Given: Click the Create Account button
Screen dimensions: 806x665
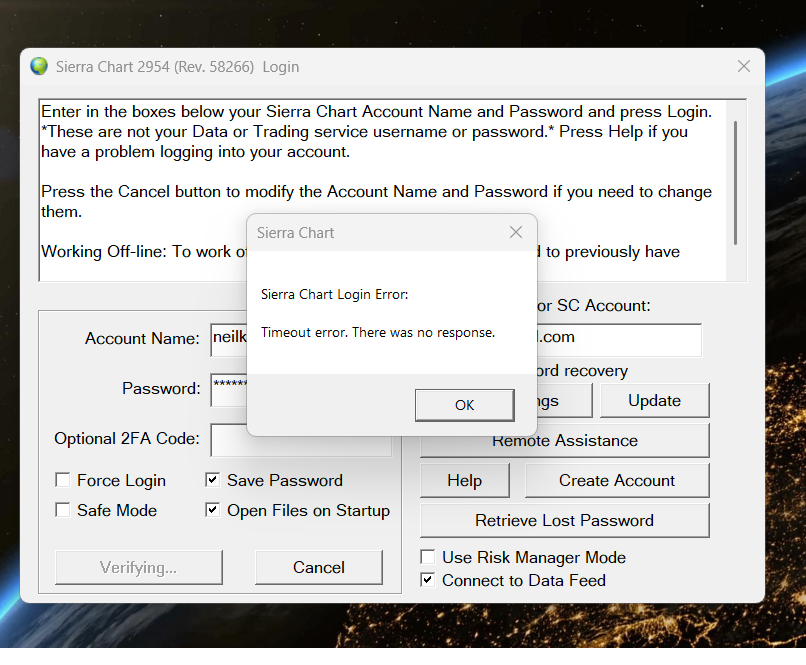Looking at the screenshot, I should [x=617, y=481].
